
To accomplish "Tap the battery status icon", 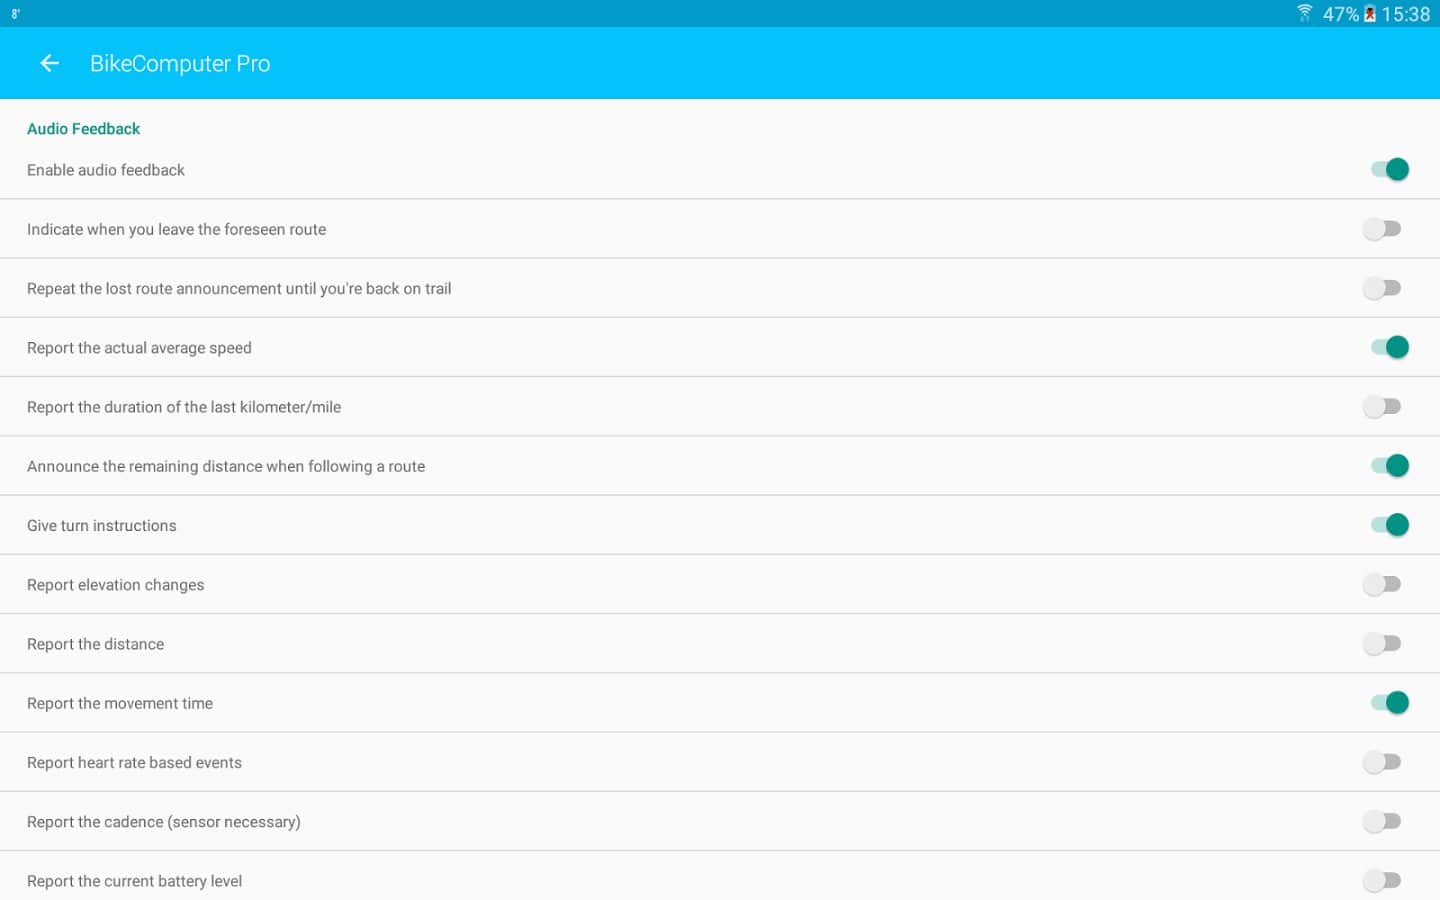I will 1369,14.
